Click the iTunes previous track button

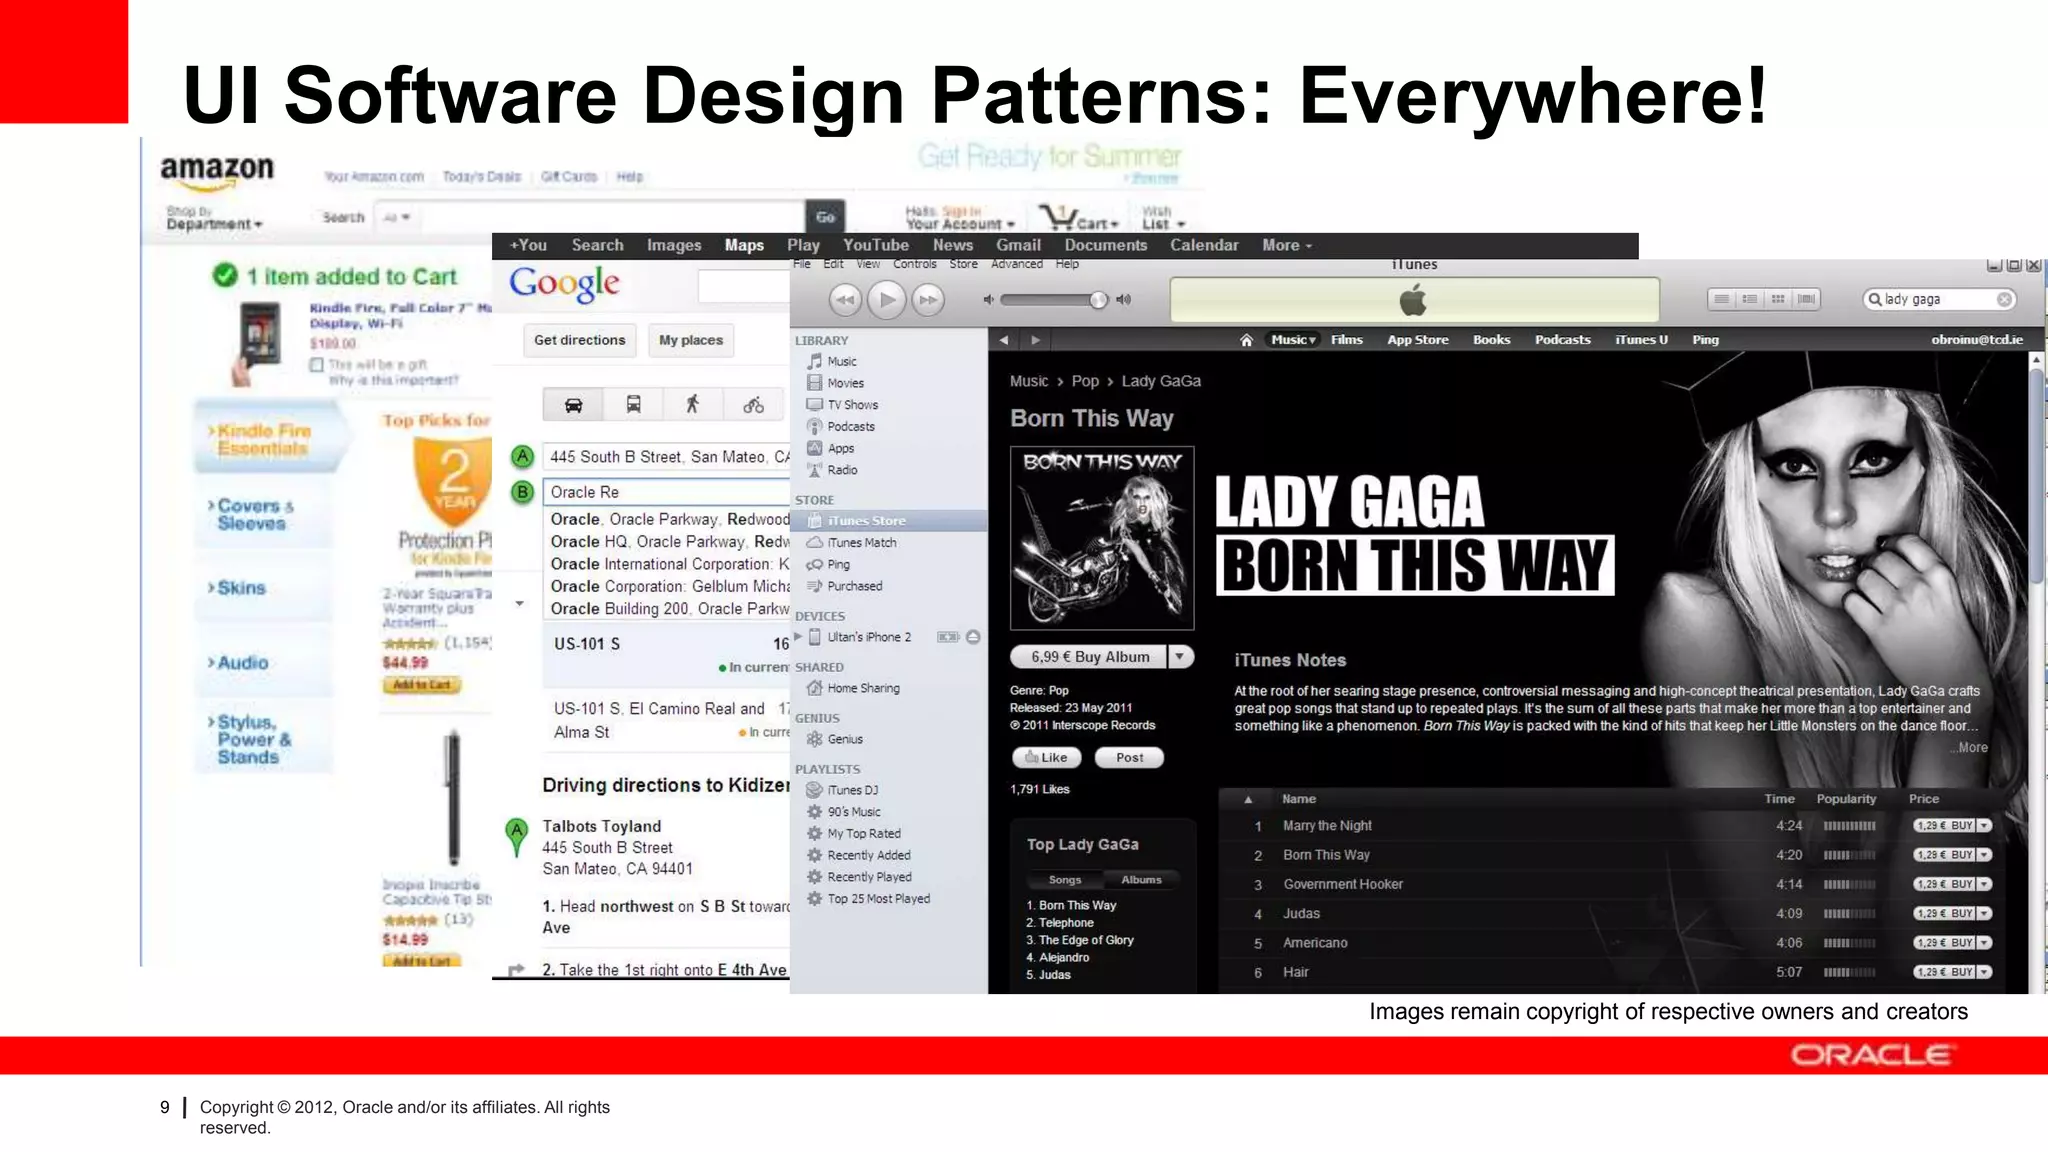(x=845, y=299)
